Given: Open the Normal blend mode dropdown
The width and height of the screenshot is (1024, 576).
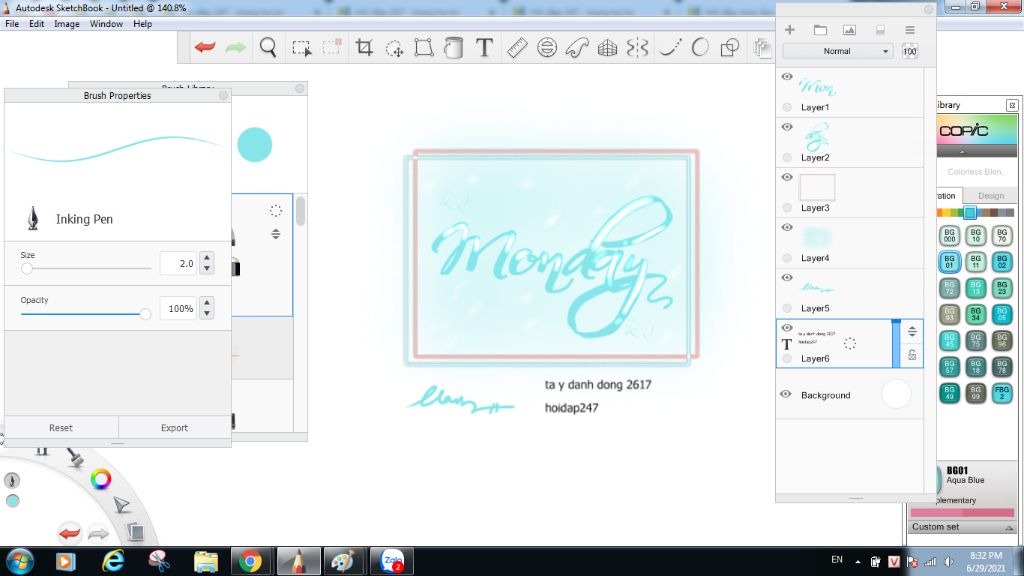Looking at the screenshot, I should point(838,51).
